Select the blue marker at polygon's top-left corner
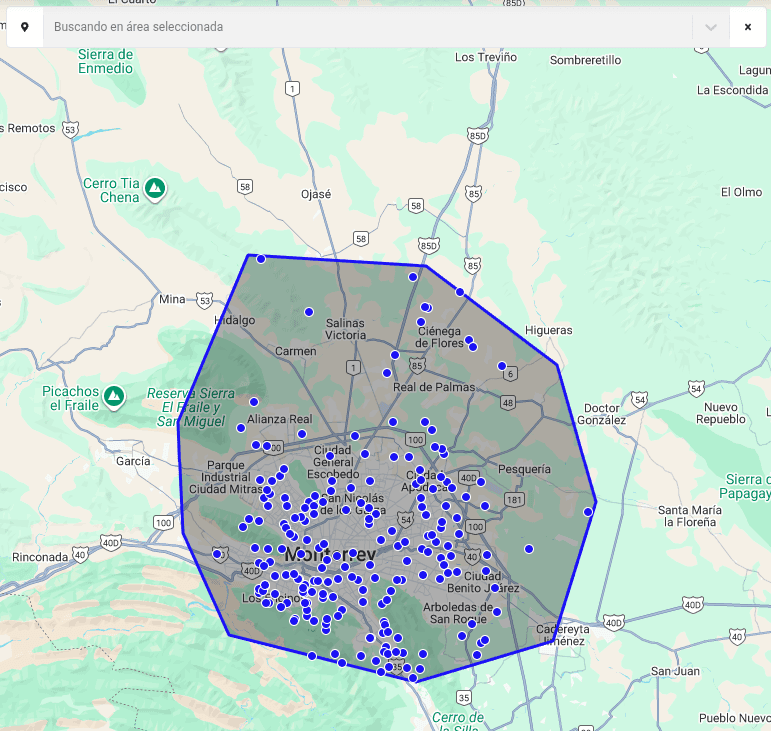 (261, 259)
